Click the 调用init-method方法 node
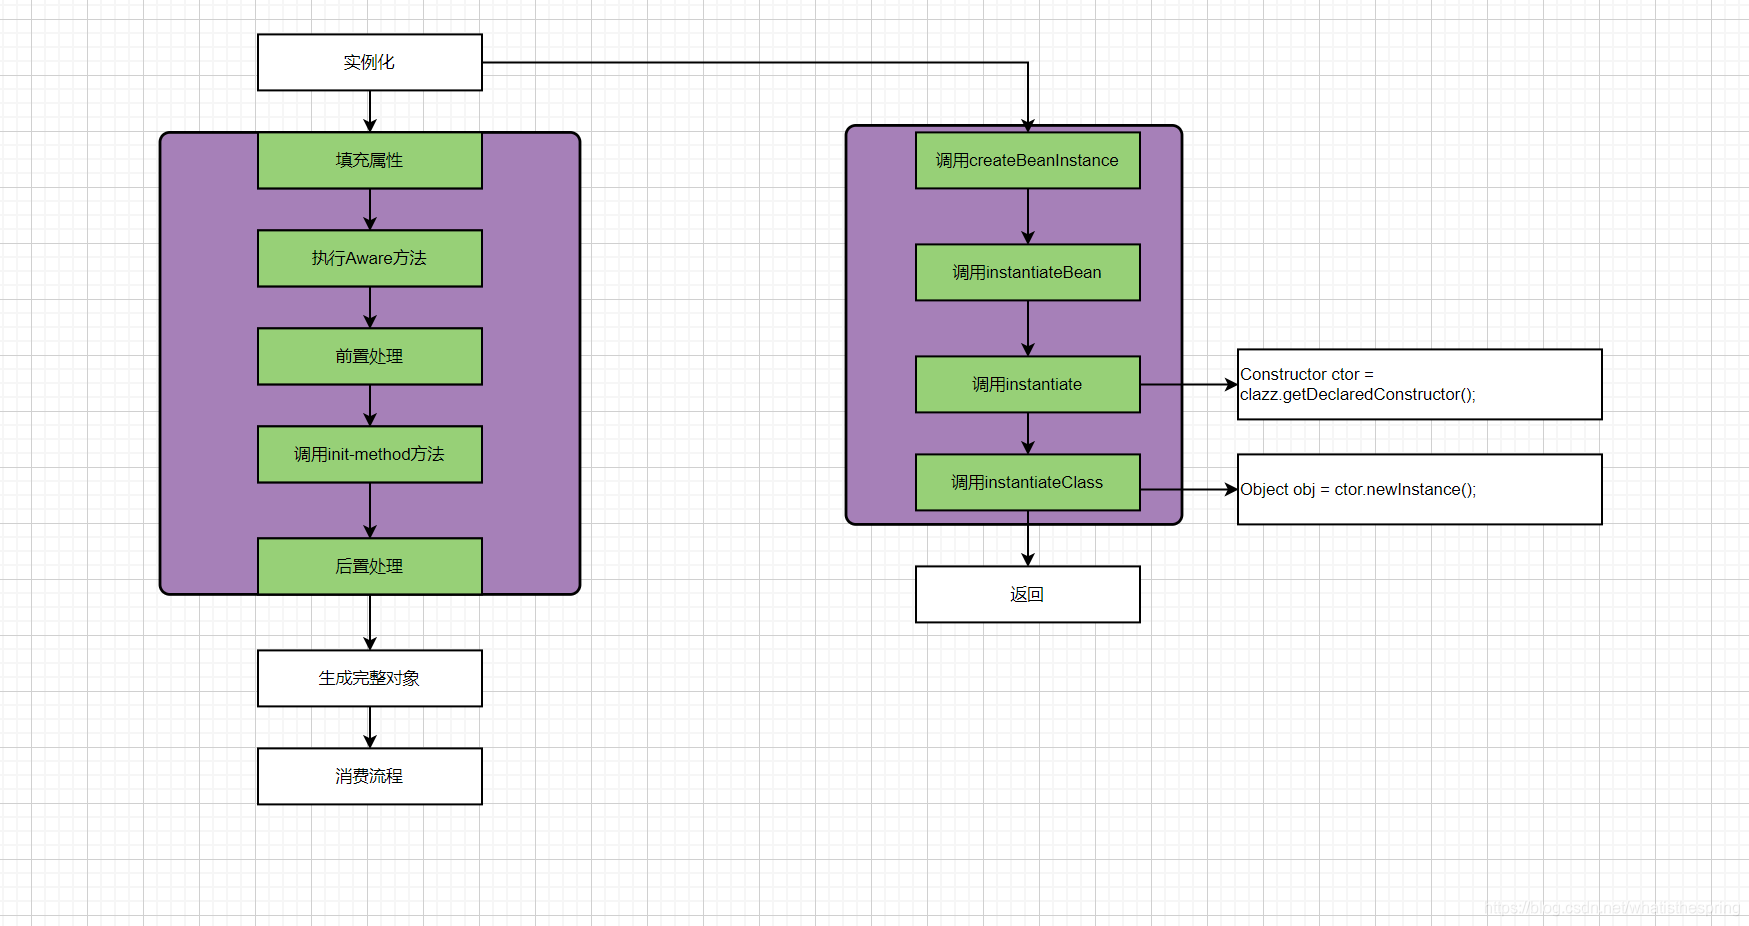The width and height of the screenshot is (1749, 926). tap(370, 454)
